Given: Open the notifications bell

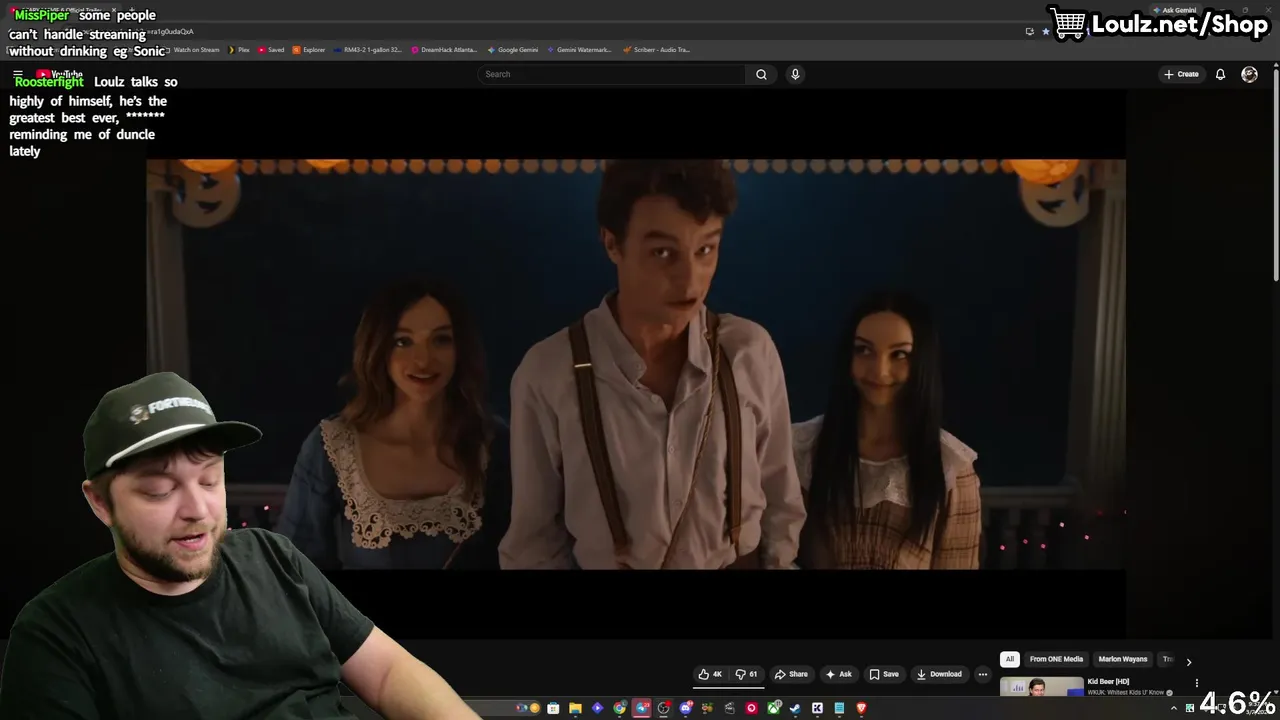Looking at the screenshot, I should 1220,74.
